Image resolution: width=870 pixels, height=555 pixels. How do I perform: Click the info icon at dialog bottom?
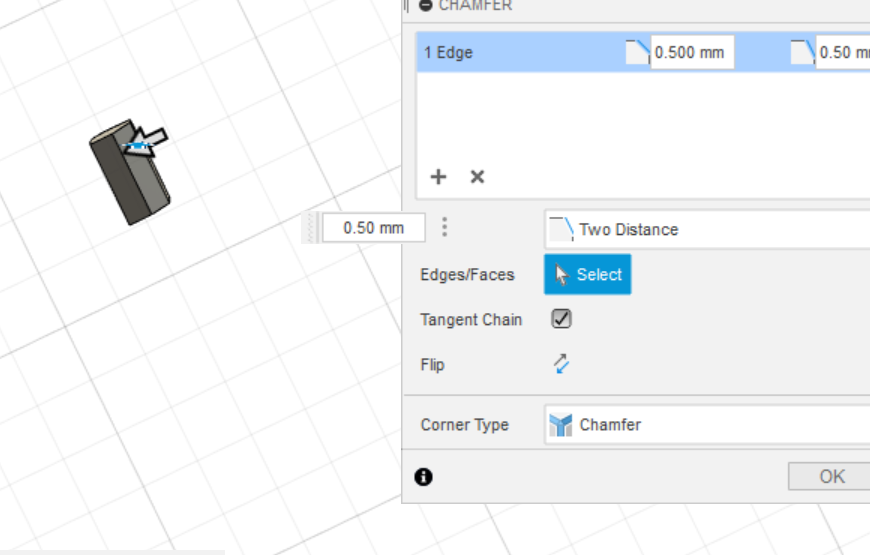(424, 477)
